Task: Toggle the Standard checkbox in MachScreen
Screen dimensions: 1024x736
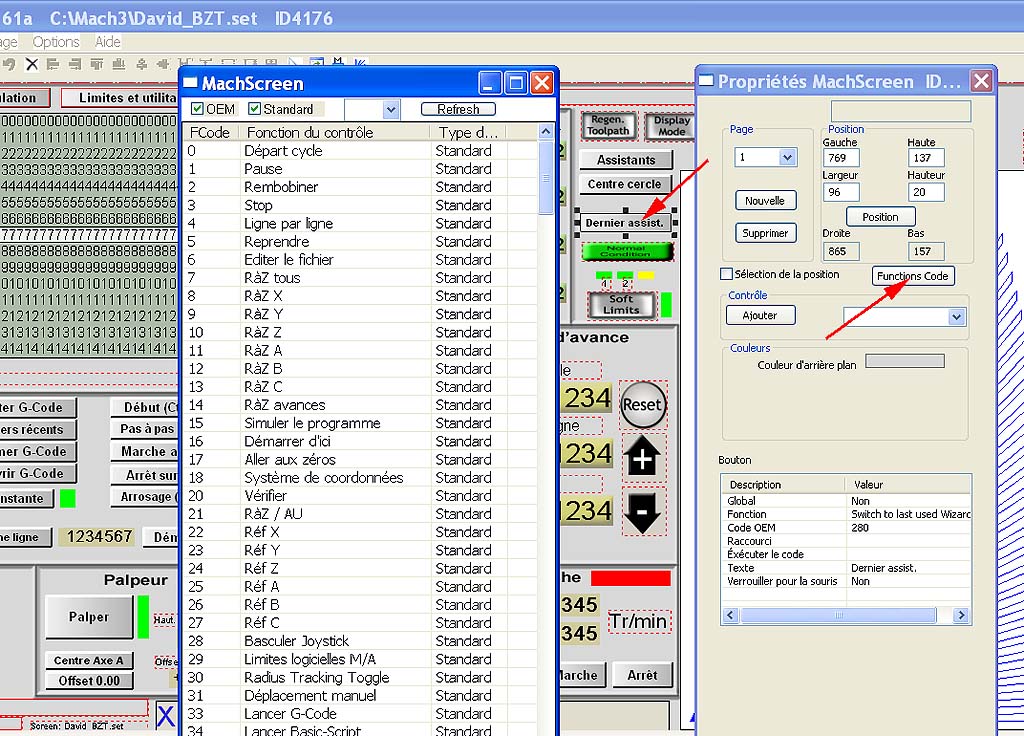Action: [254, 108]
